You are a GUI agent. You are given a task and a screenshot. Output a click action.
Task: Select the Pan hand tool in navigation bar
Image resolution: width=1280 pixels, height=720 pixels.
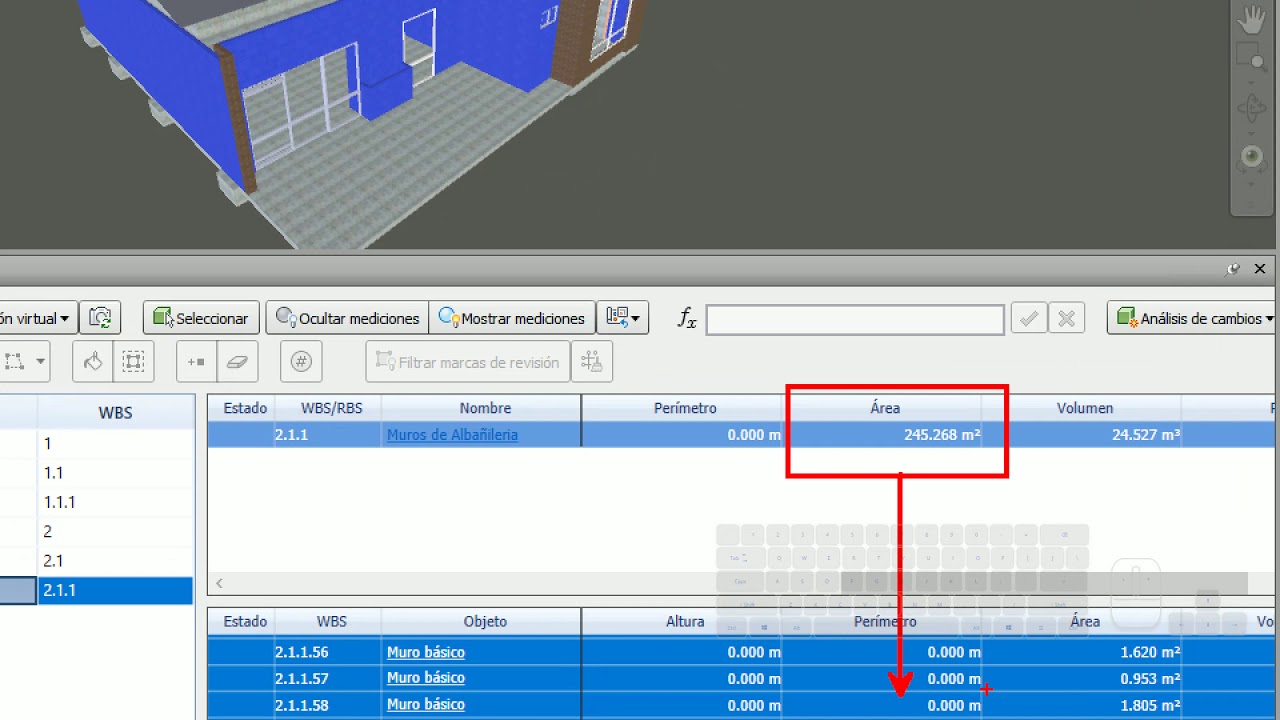[x=1252, y=19]
